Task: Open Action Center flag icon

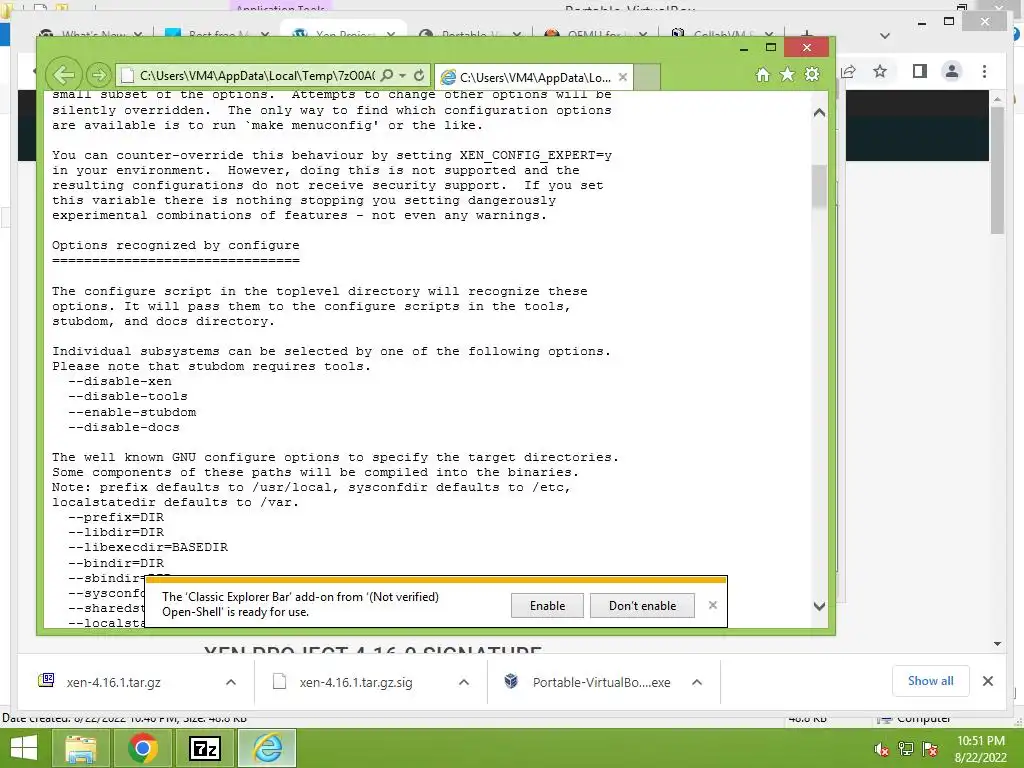Action: coord(930,749)
